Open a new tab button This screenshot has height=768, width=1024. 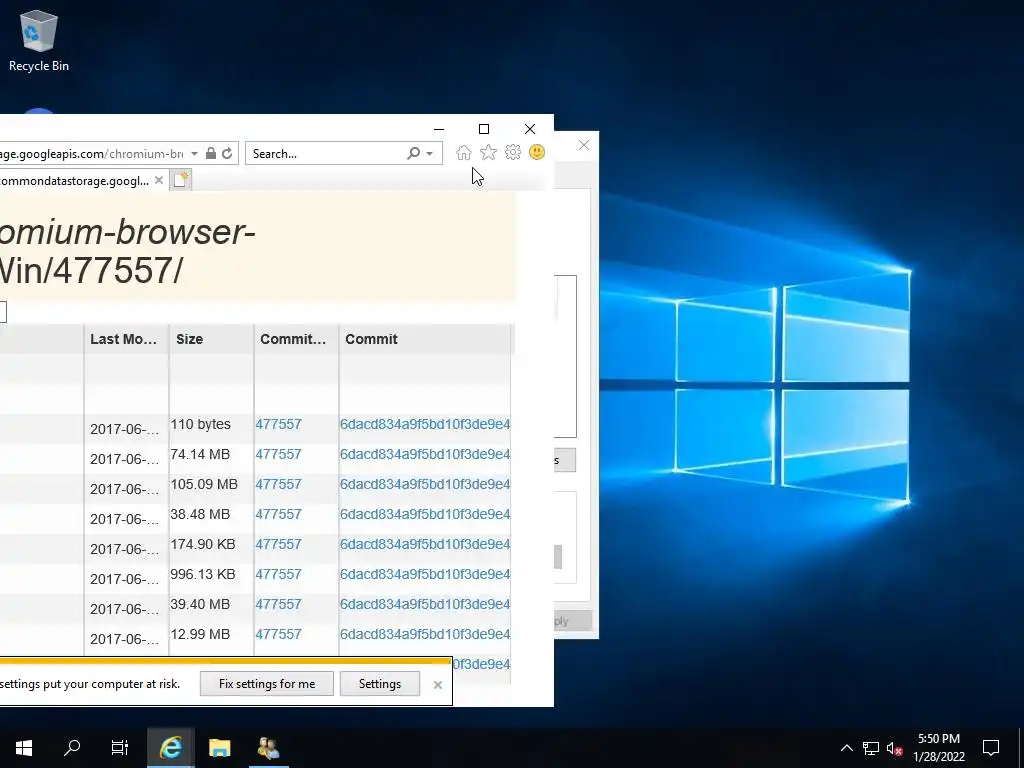(181, 180)
